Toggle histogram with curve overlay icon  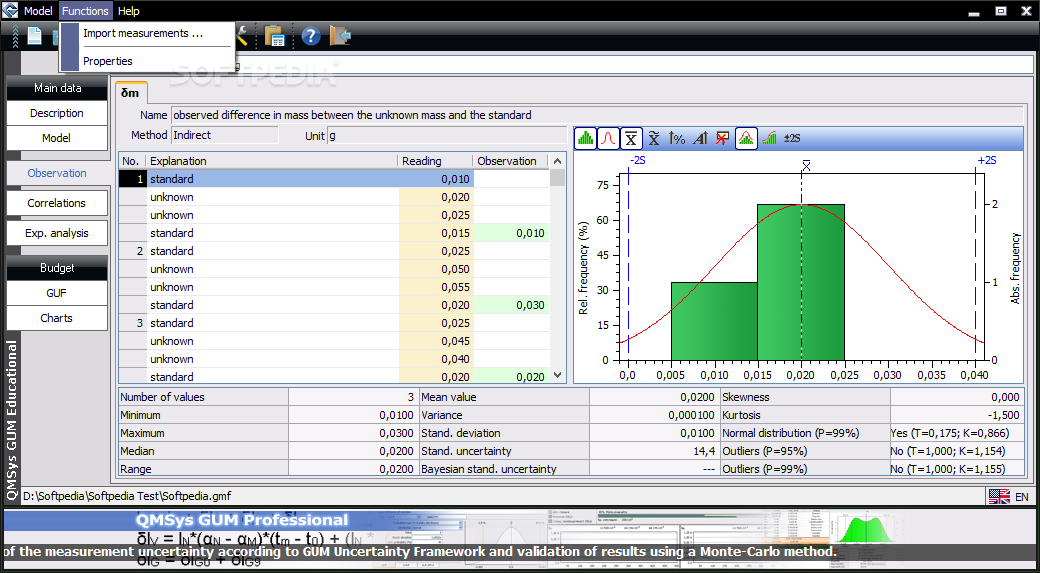[x=746, y=139]
